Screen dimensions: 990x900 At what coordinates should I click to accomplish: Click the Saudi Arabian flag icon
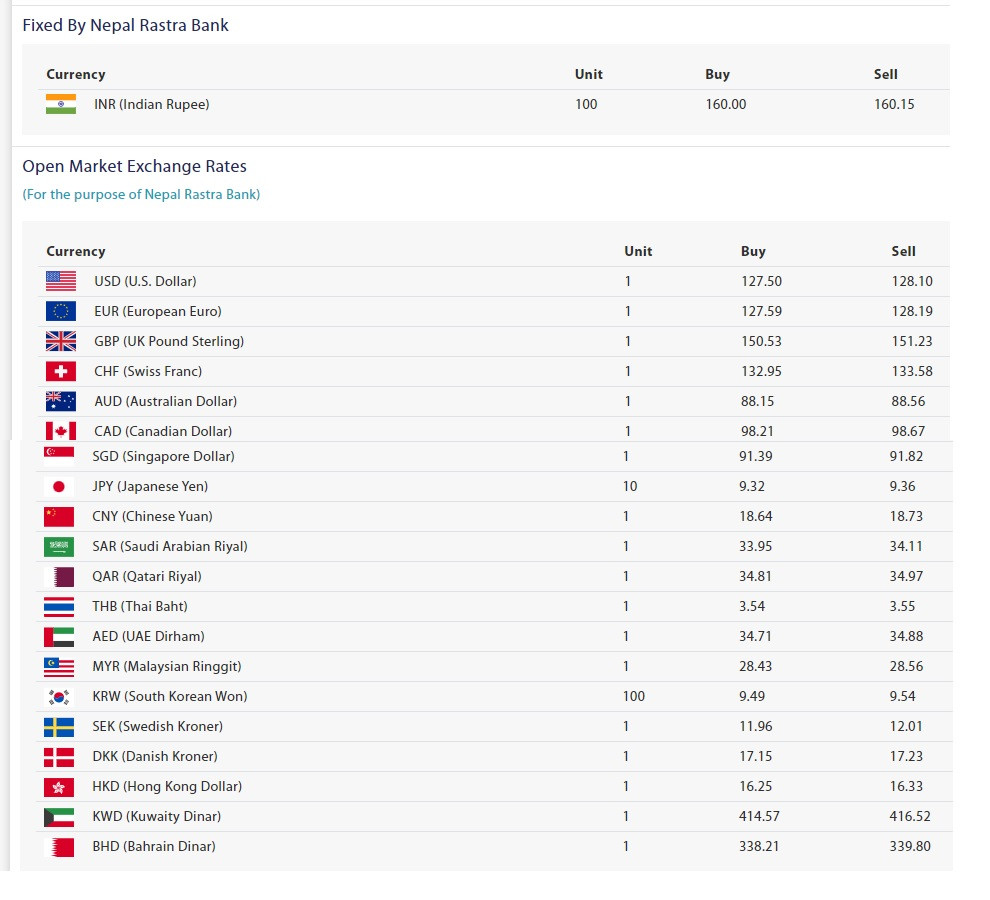pos(59,546)
